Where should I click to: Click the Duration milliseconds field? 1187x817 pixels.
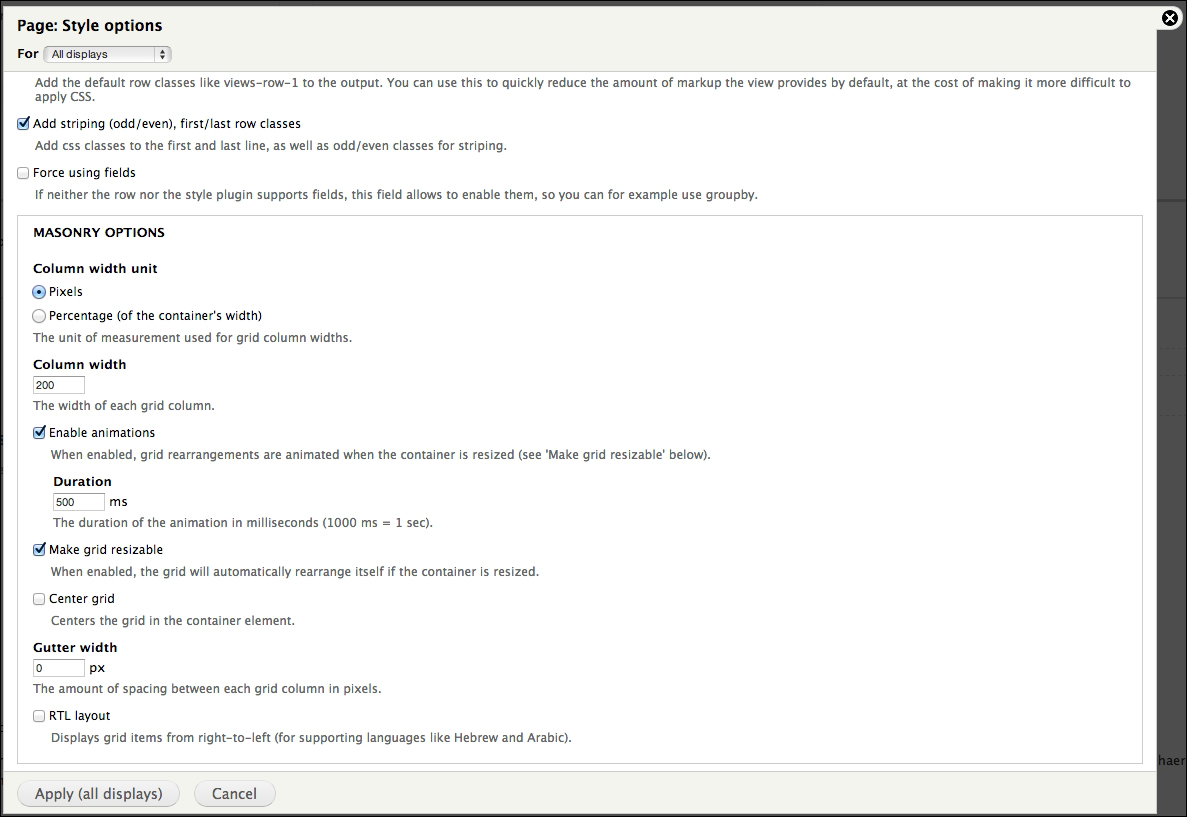79,502
